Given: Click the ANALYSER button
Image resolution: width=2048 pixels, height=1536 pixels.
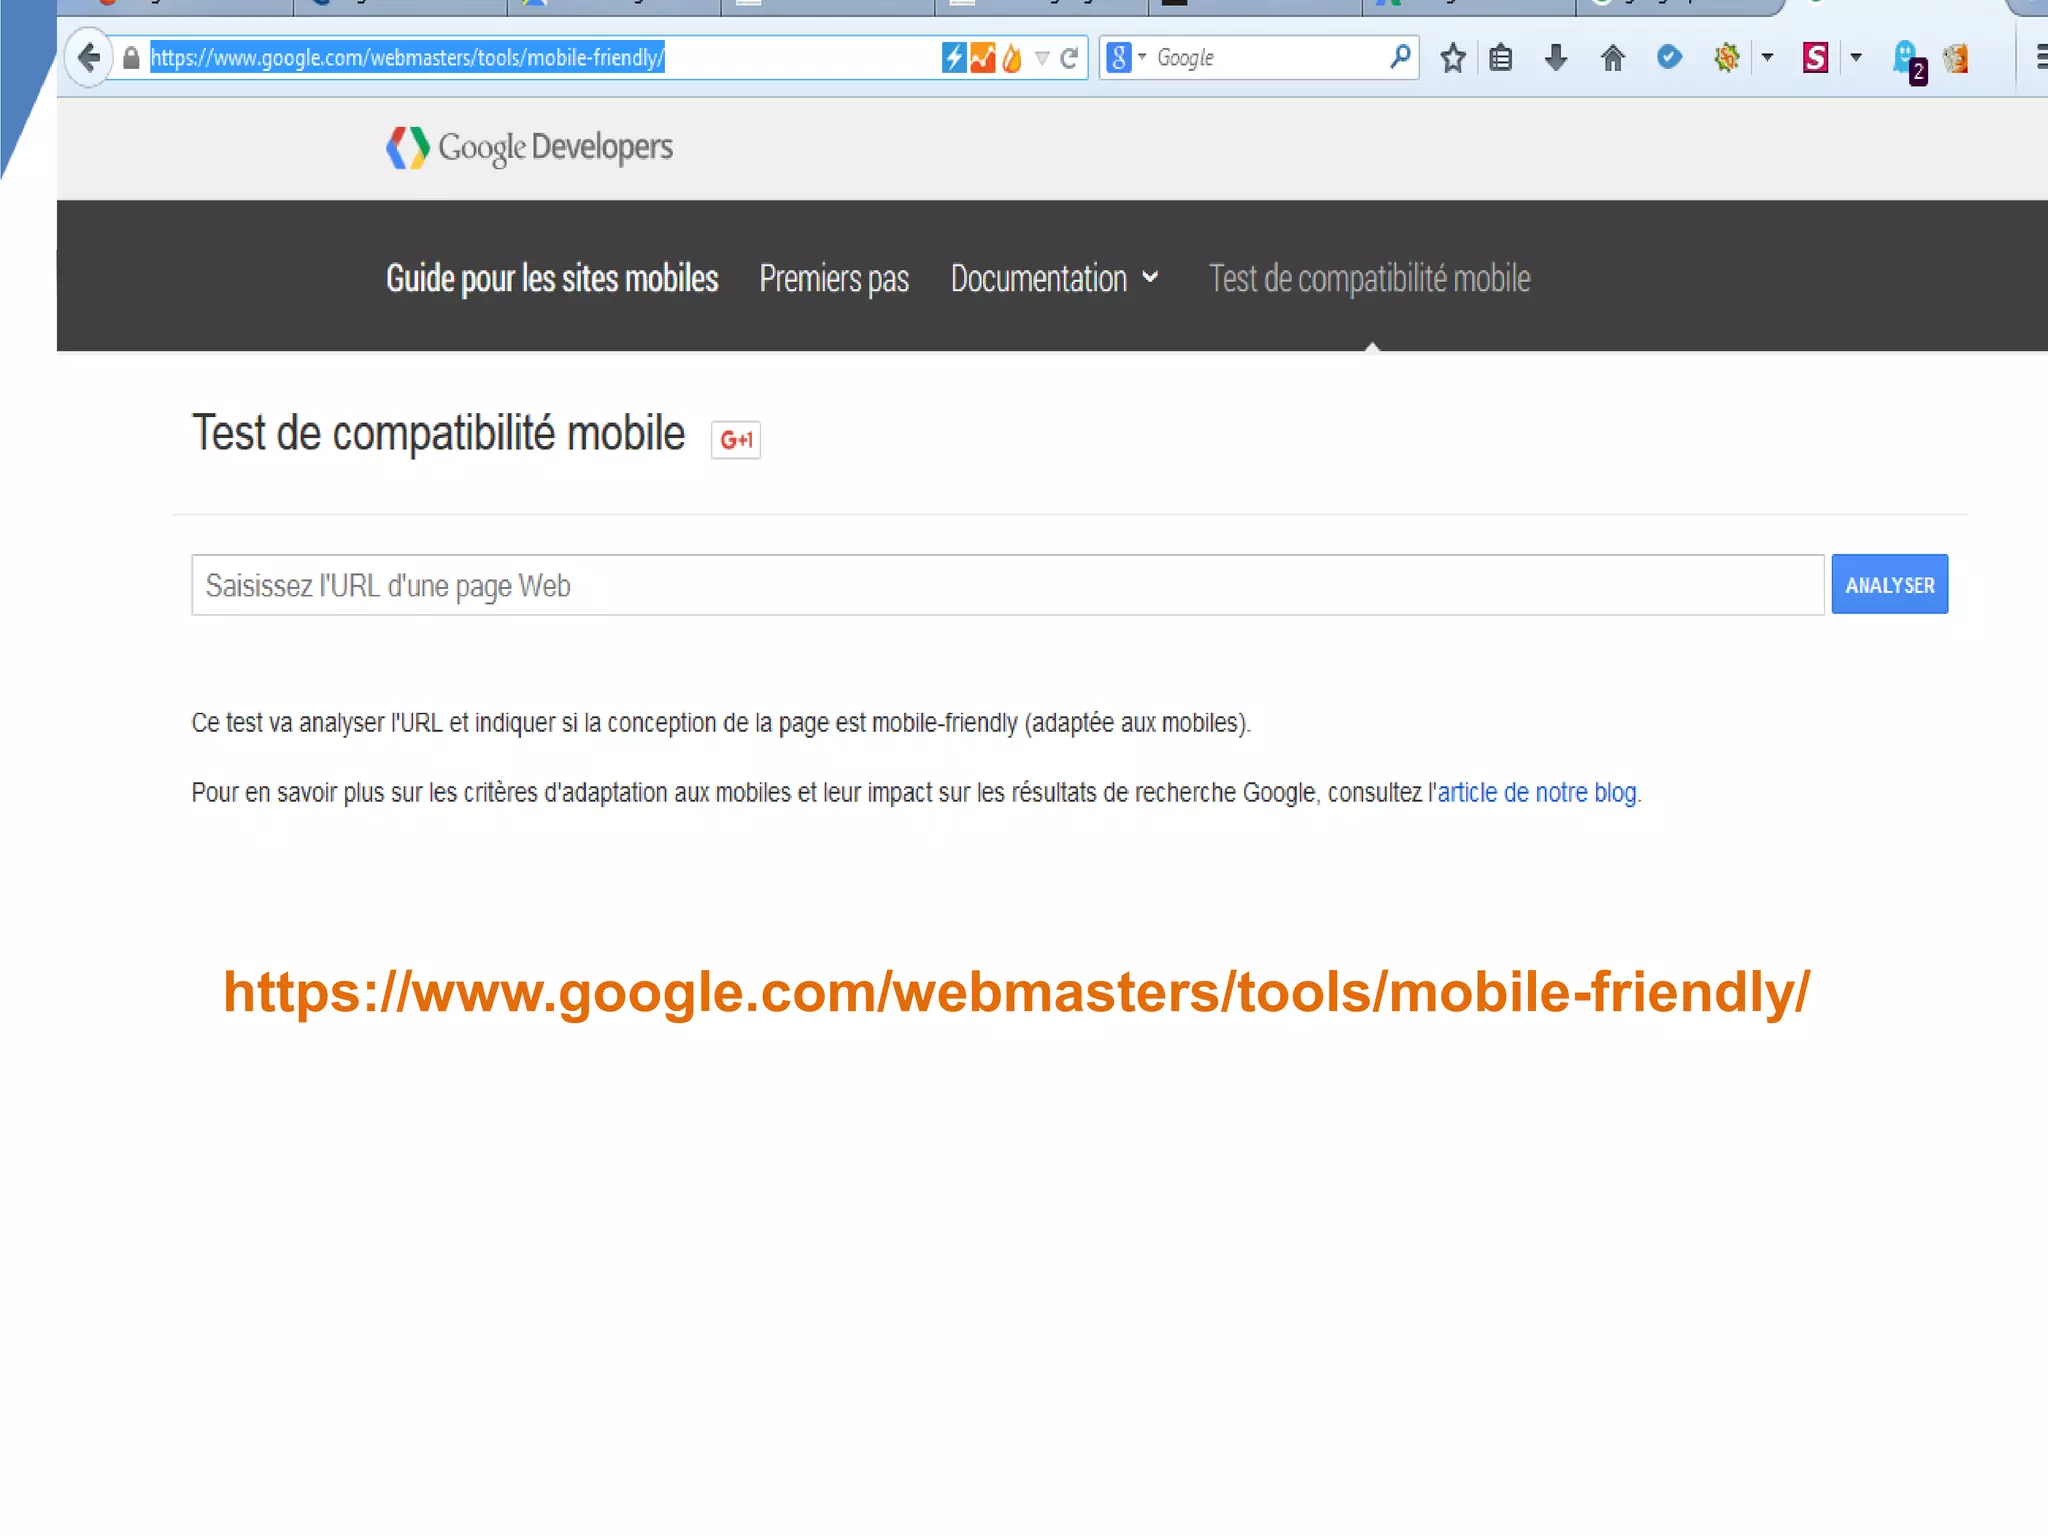Looking at the screenshot, I should (x=1890, y=585).
